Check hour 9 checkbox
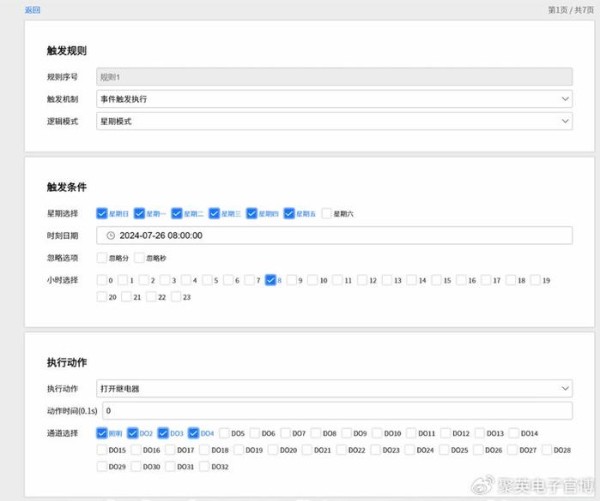Image resolution: width=600 pixels, height=501 pixels. tap(292, 280)
